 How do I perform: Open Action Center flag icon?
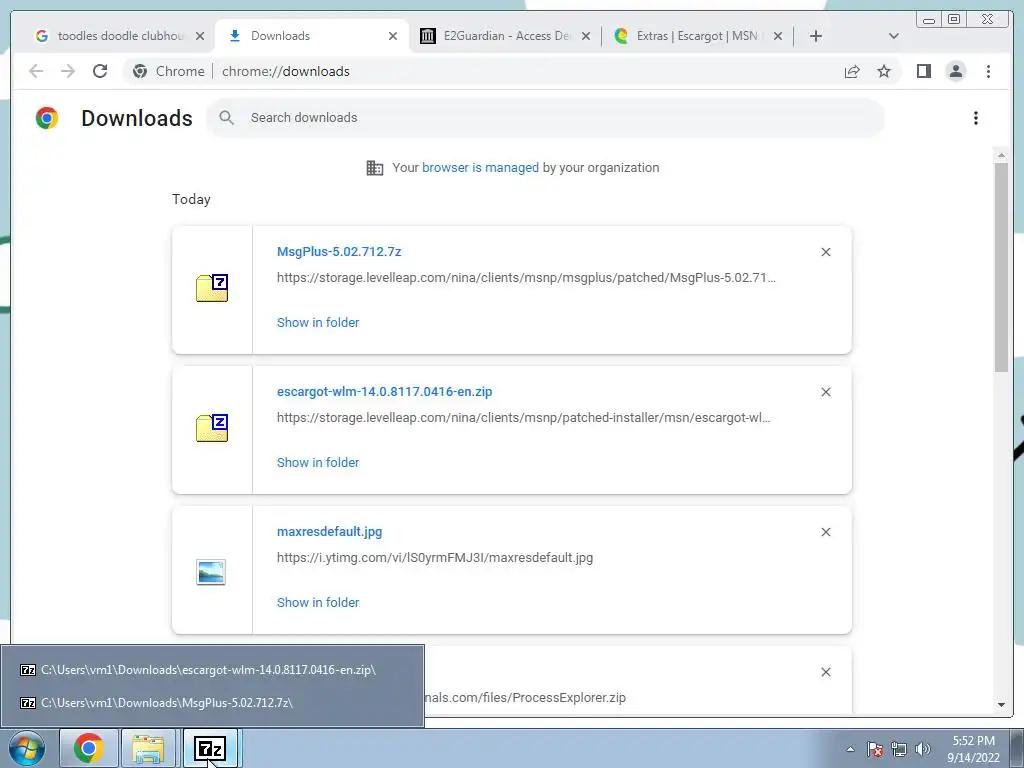(875, 749)
